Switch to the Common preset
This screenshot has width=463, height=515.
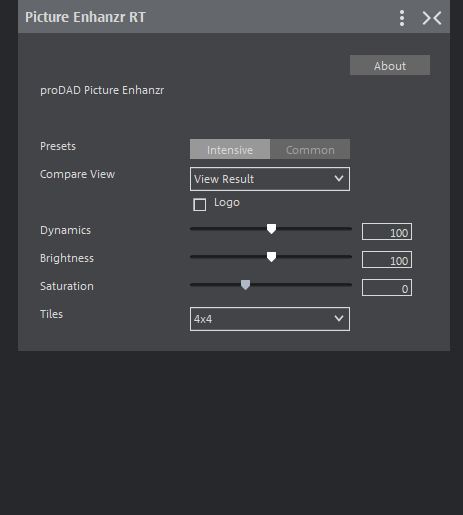(310, 149)
